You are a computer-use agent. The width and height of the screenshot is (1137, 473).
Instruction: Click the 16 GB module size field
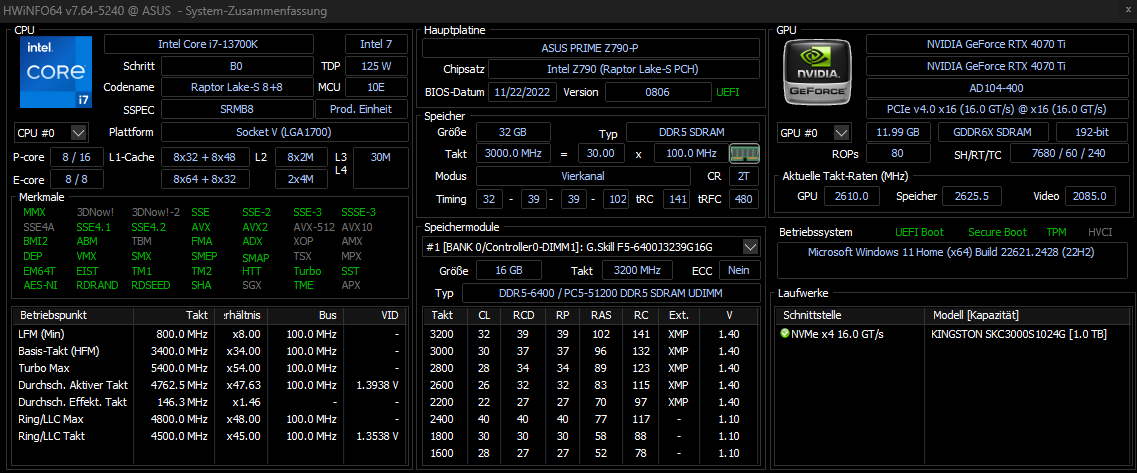click(x=509, y=270)
